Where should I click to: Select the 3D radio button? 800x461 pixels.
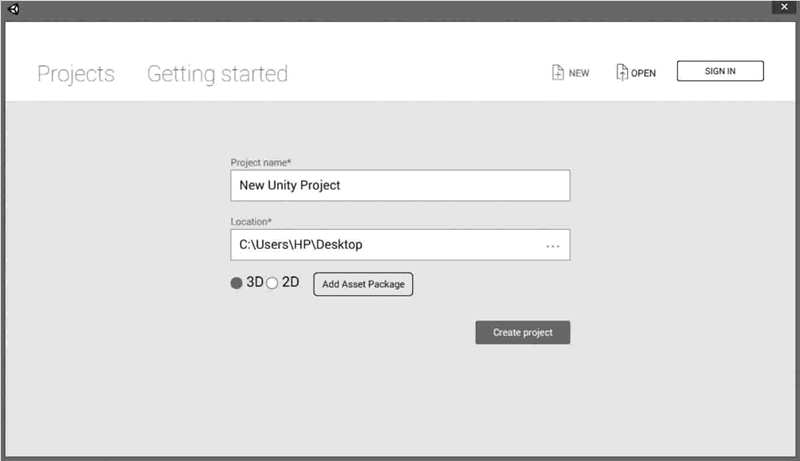tap(237, 283)
